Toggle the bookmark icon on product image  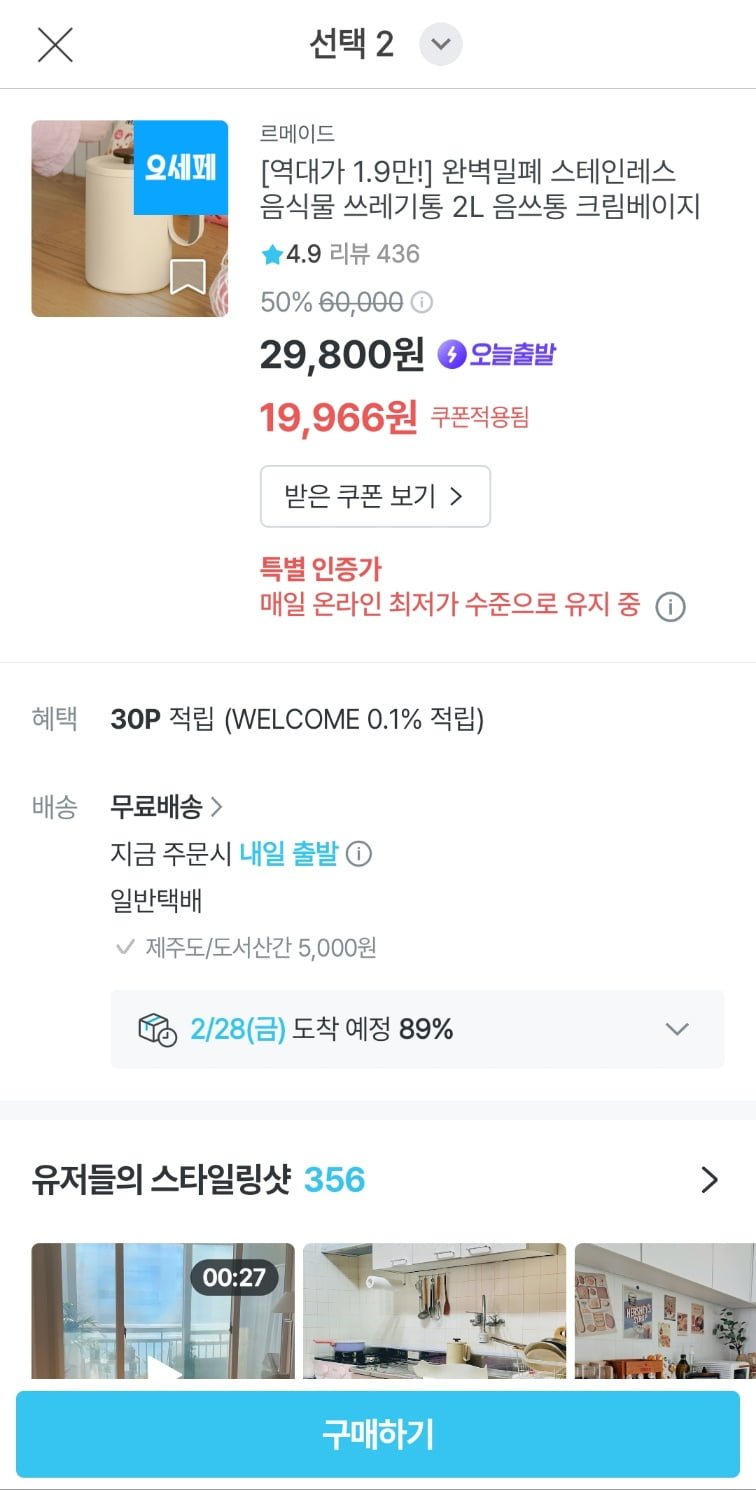(187, 277)
